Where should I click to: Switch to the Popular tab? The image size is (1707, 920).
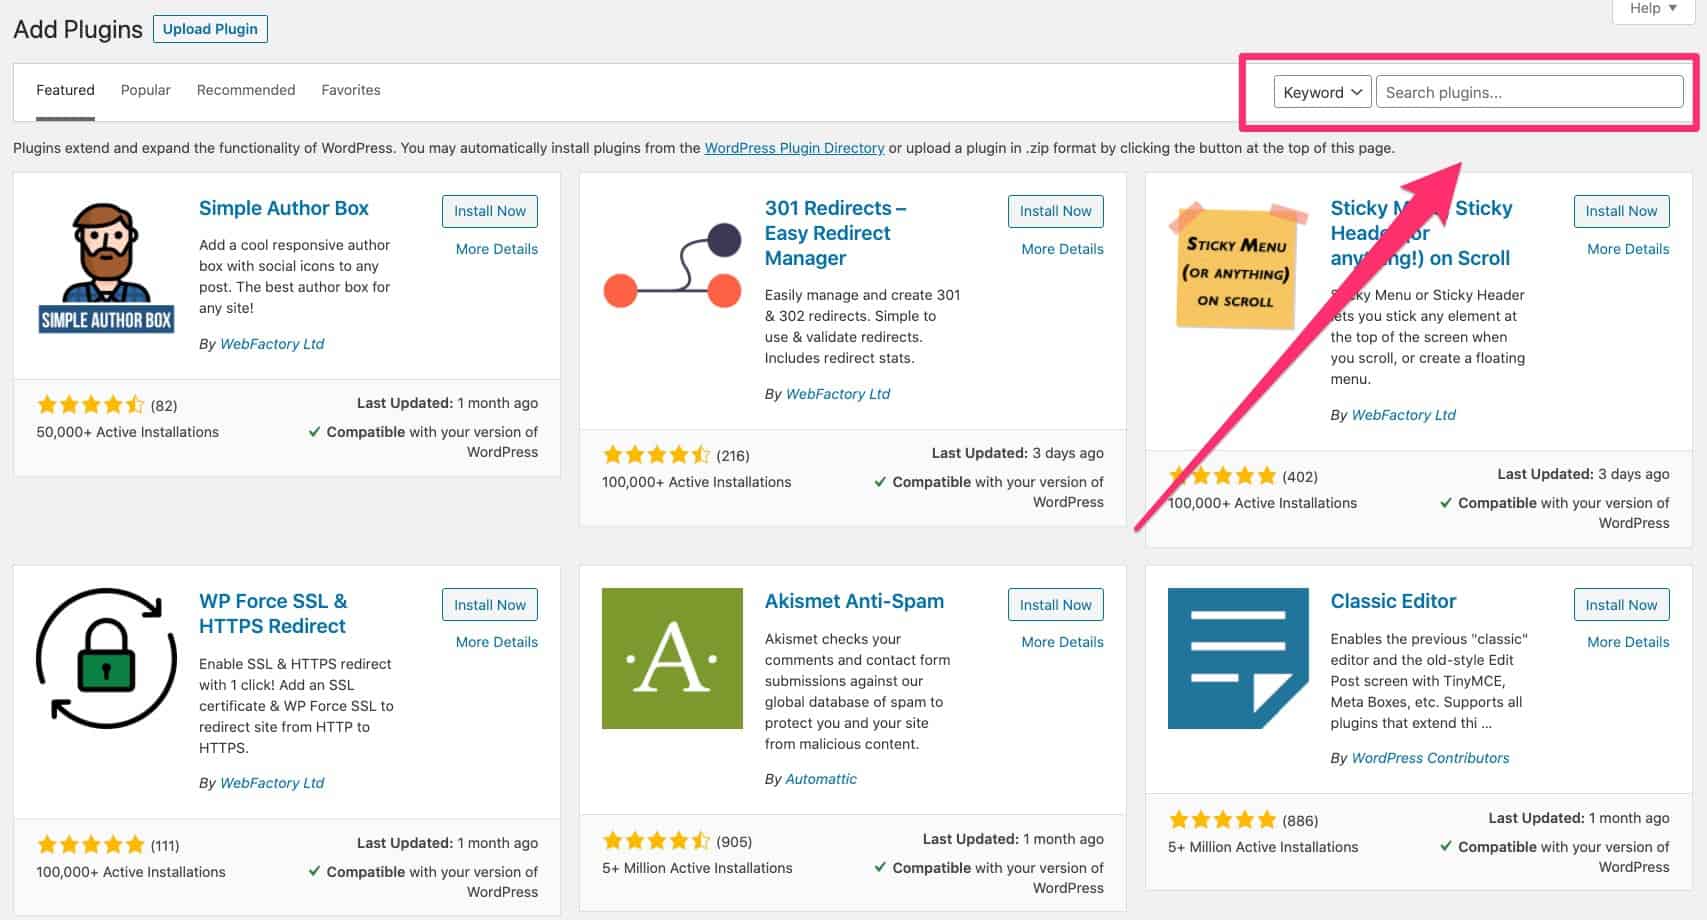(x=146, y=90)
